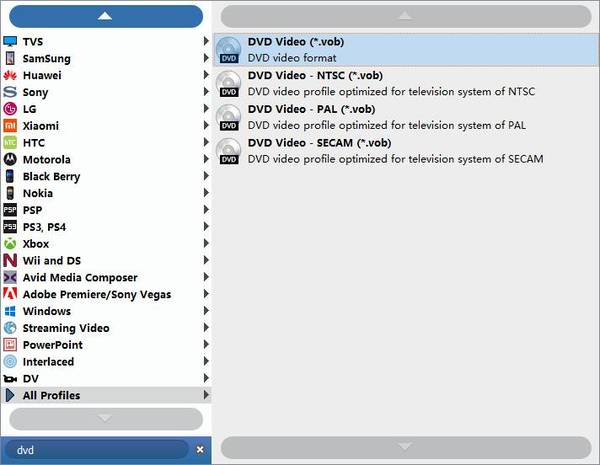The image size is (600, 465).
Task: Click the blue scroll-up button above categories
Action: (106, 16)
